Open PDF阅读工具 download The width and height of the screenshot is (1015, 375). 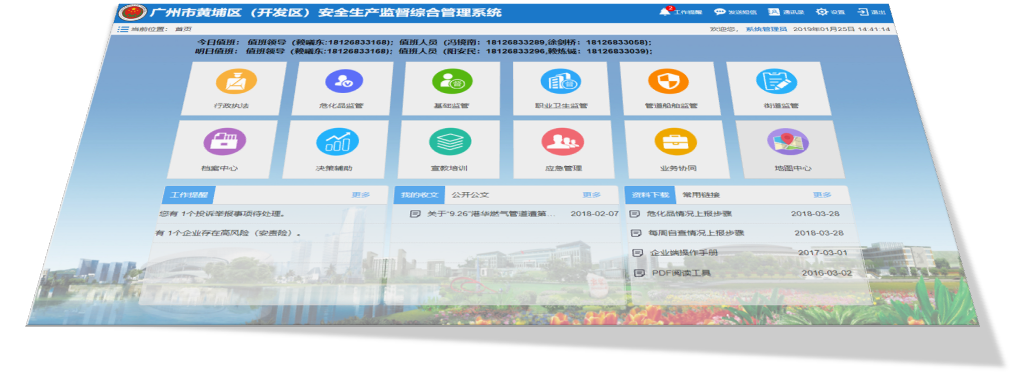(681, 273)
